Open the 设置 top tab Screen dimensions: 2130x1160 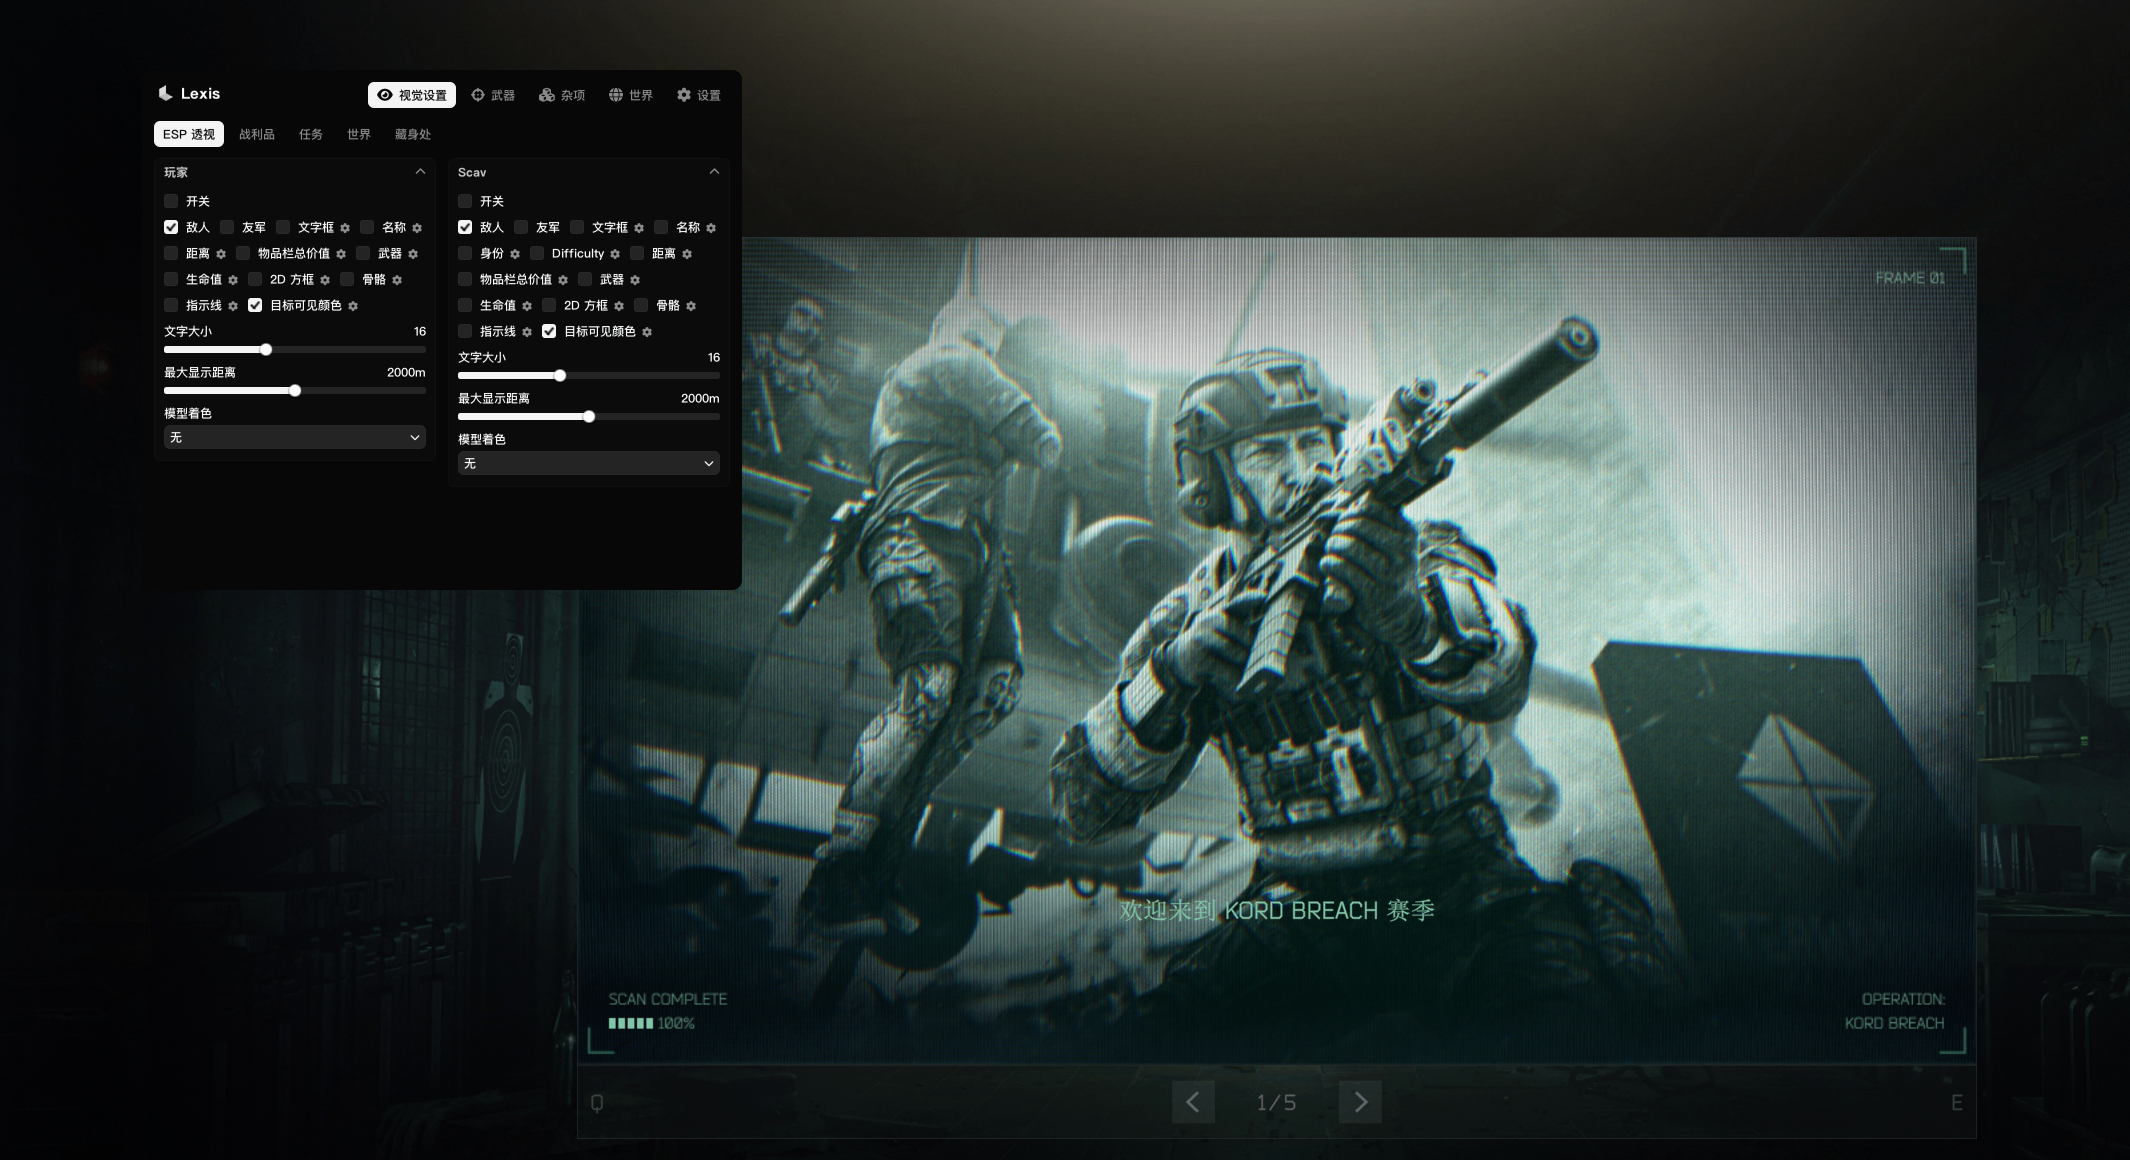[x=699, y=95]
